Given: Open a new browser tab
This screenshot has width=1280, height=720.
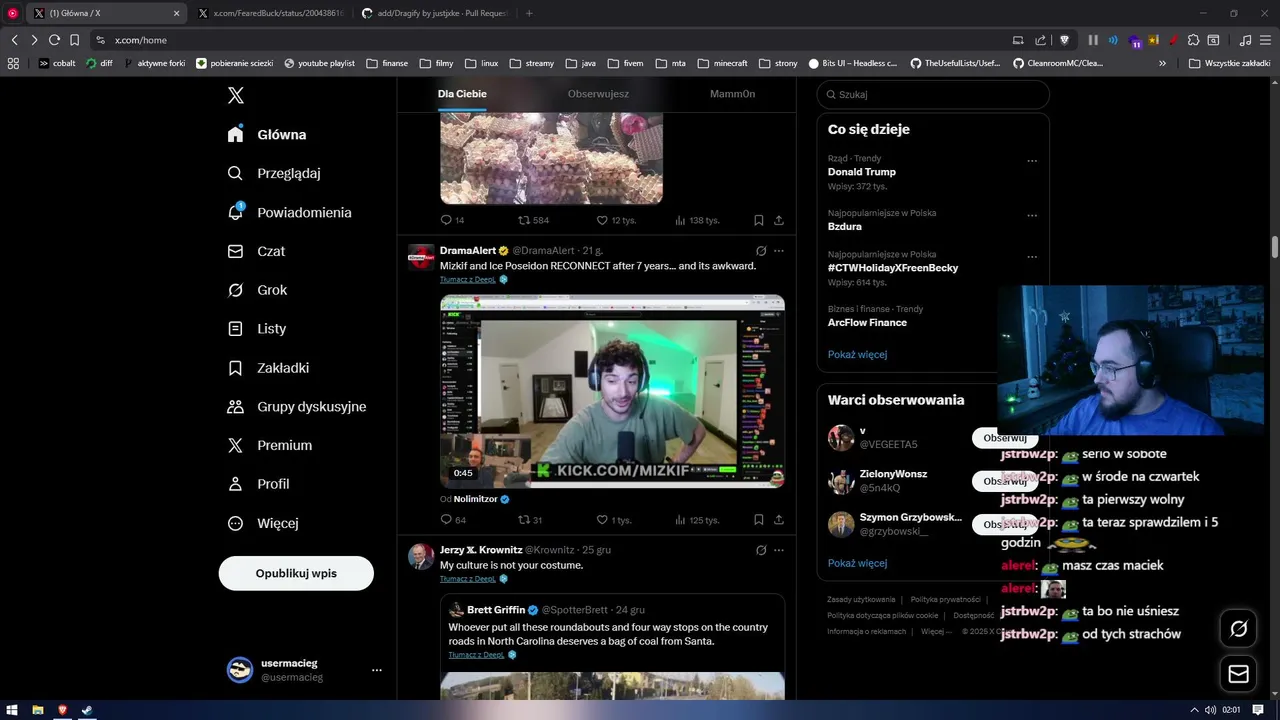Looking at the screenshot, I should pos(529,13).
